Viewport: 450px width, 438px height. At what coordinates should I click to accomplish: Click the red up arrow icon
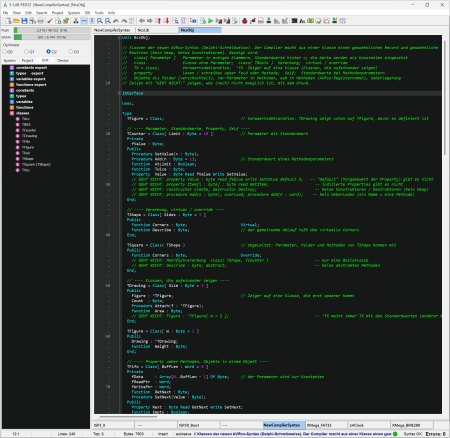click(x=159, y=21)
